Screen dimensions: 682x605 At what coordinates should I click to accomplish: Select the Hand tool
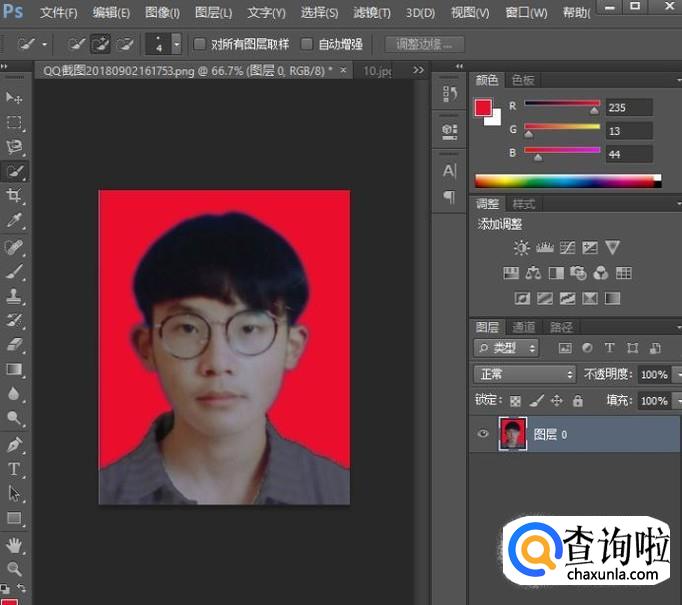(14, 544)
